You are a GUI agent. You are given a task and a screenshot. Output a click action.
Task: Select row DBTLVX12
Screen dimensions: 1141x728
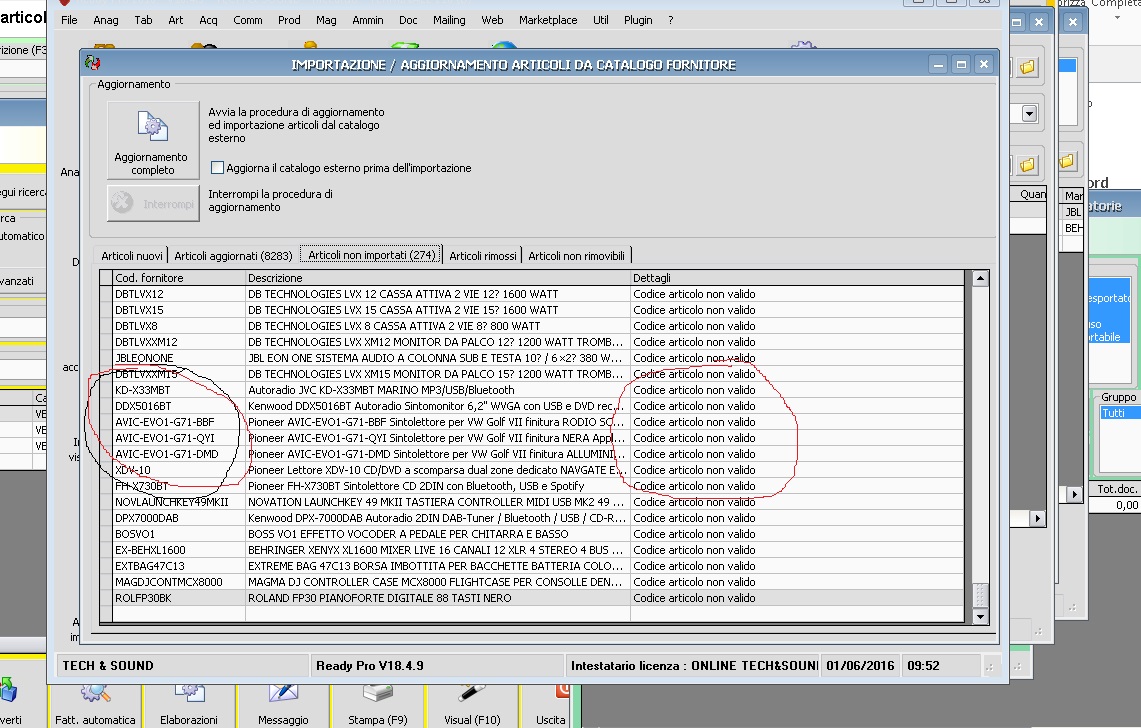click(x=538, y=294)
